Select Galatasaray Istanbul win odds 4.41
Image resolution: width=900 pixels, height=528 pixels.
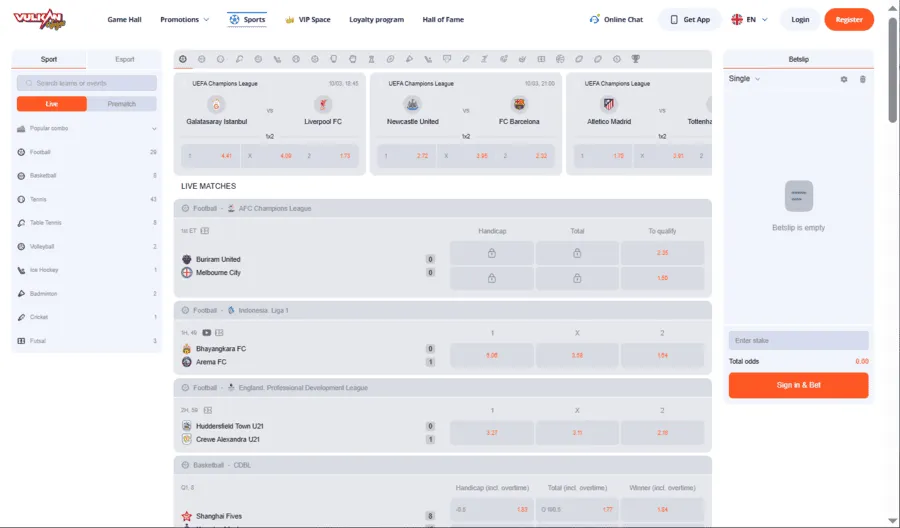[211, 156]
